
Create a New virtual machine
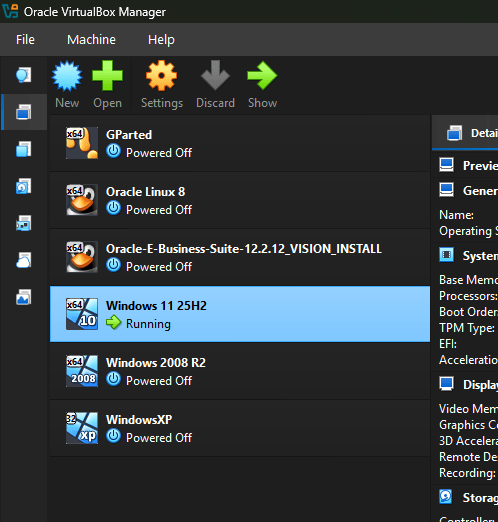point(67,85)
